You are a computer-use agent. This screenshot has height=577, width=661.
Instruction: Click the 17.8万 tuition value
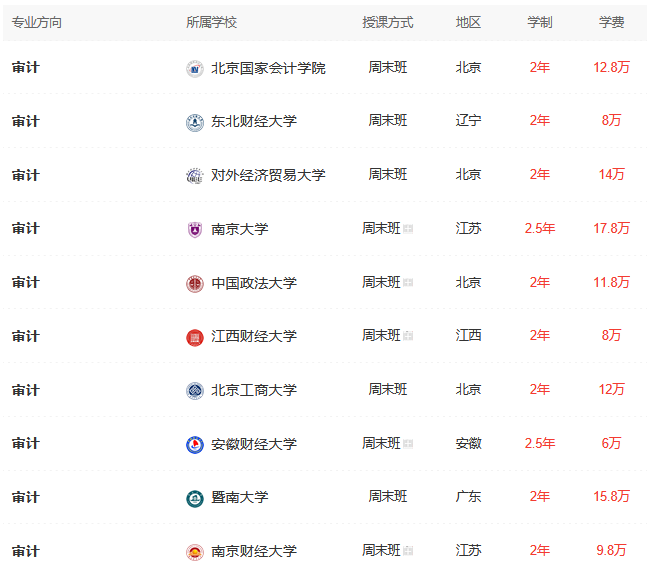[x=611, y=229]
